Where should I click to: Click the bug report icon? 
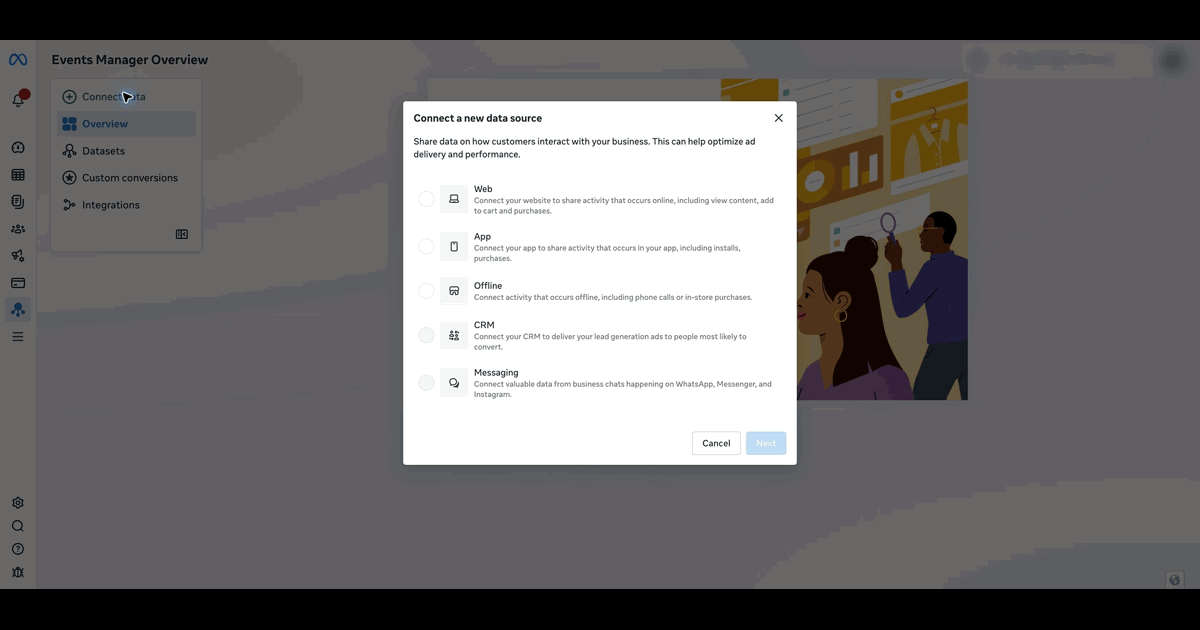[18, 572]
